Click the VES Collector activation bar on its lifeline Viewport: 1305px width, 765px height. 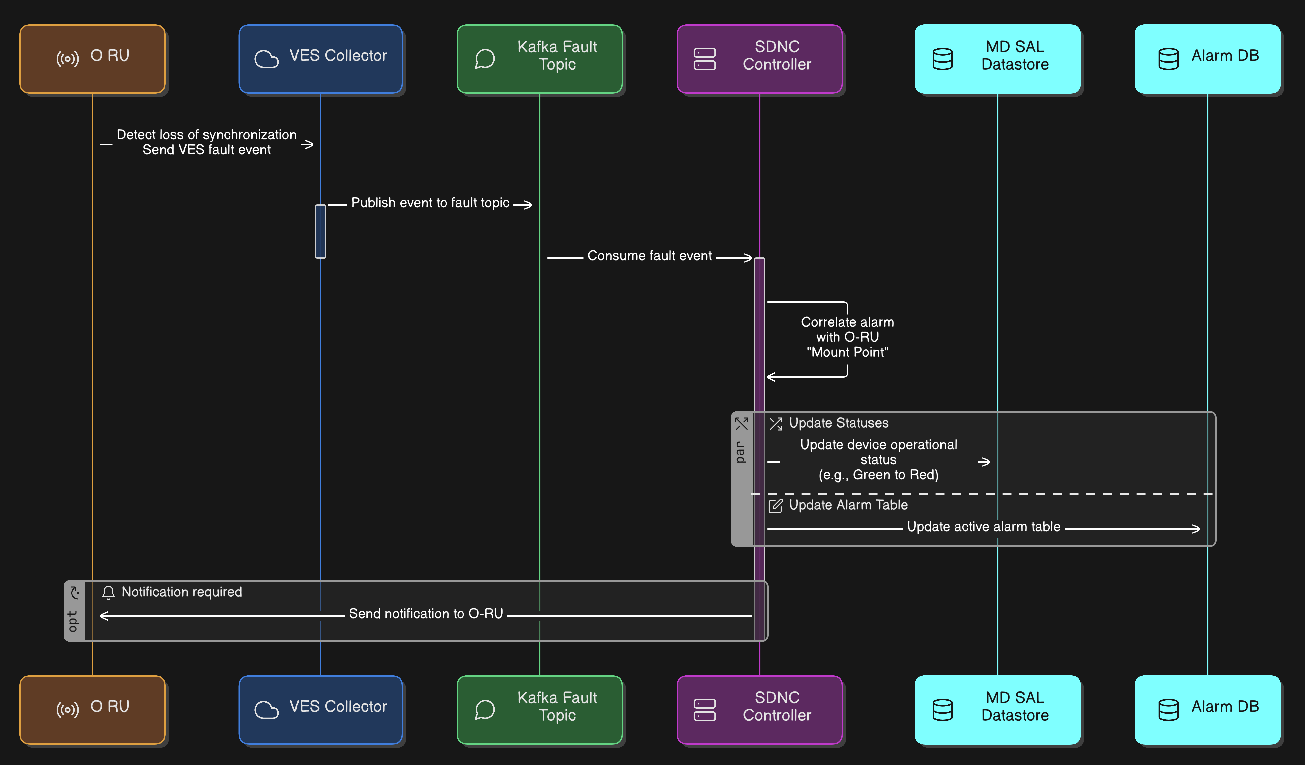click(321, 231)
